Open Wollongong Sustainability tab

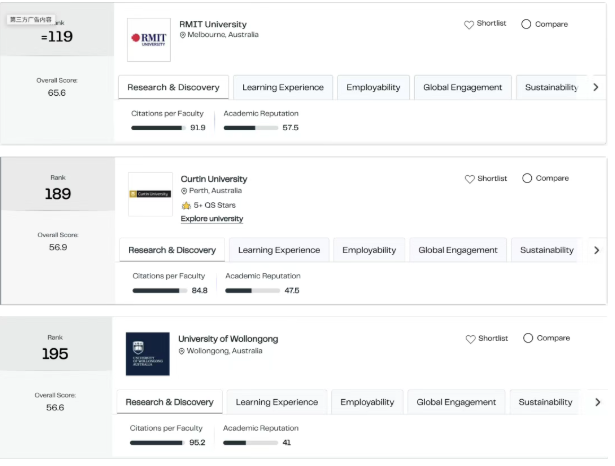coord(545,402)
